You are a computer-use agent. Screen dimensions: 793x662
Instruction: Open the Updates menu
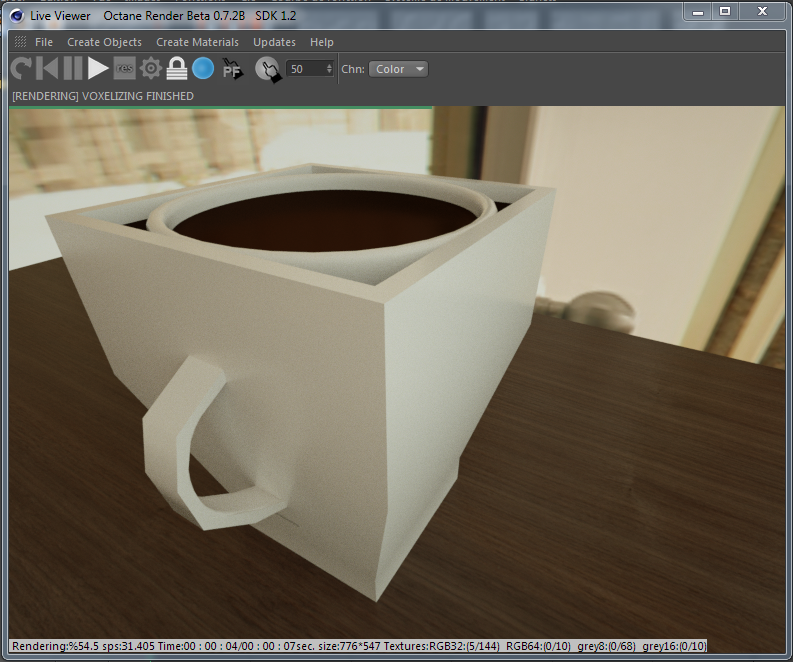tap(274, 42)
